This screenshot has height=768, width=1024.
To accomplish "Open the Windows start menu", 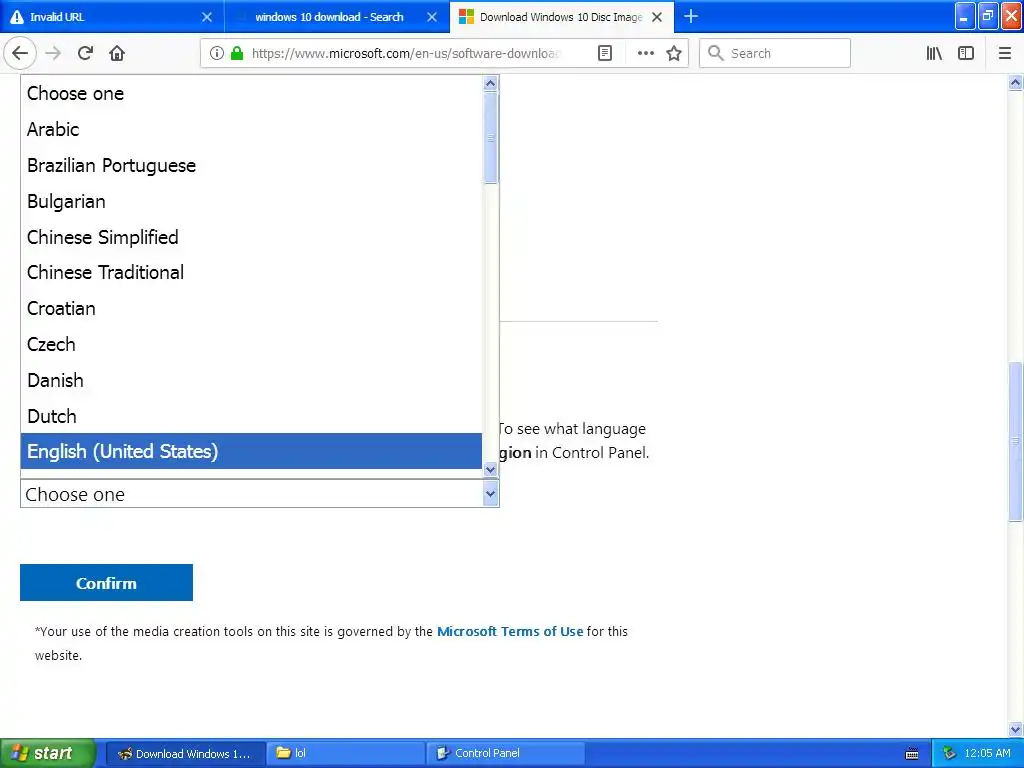I will 47,754.
